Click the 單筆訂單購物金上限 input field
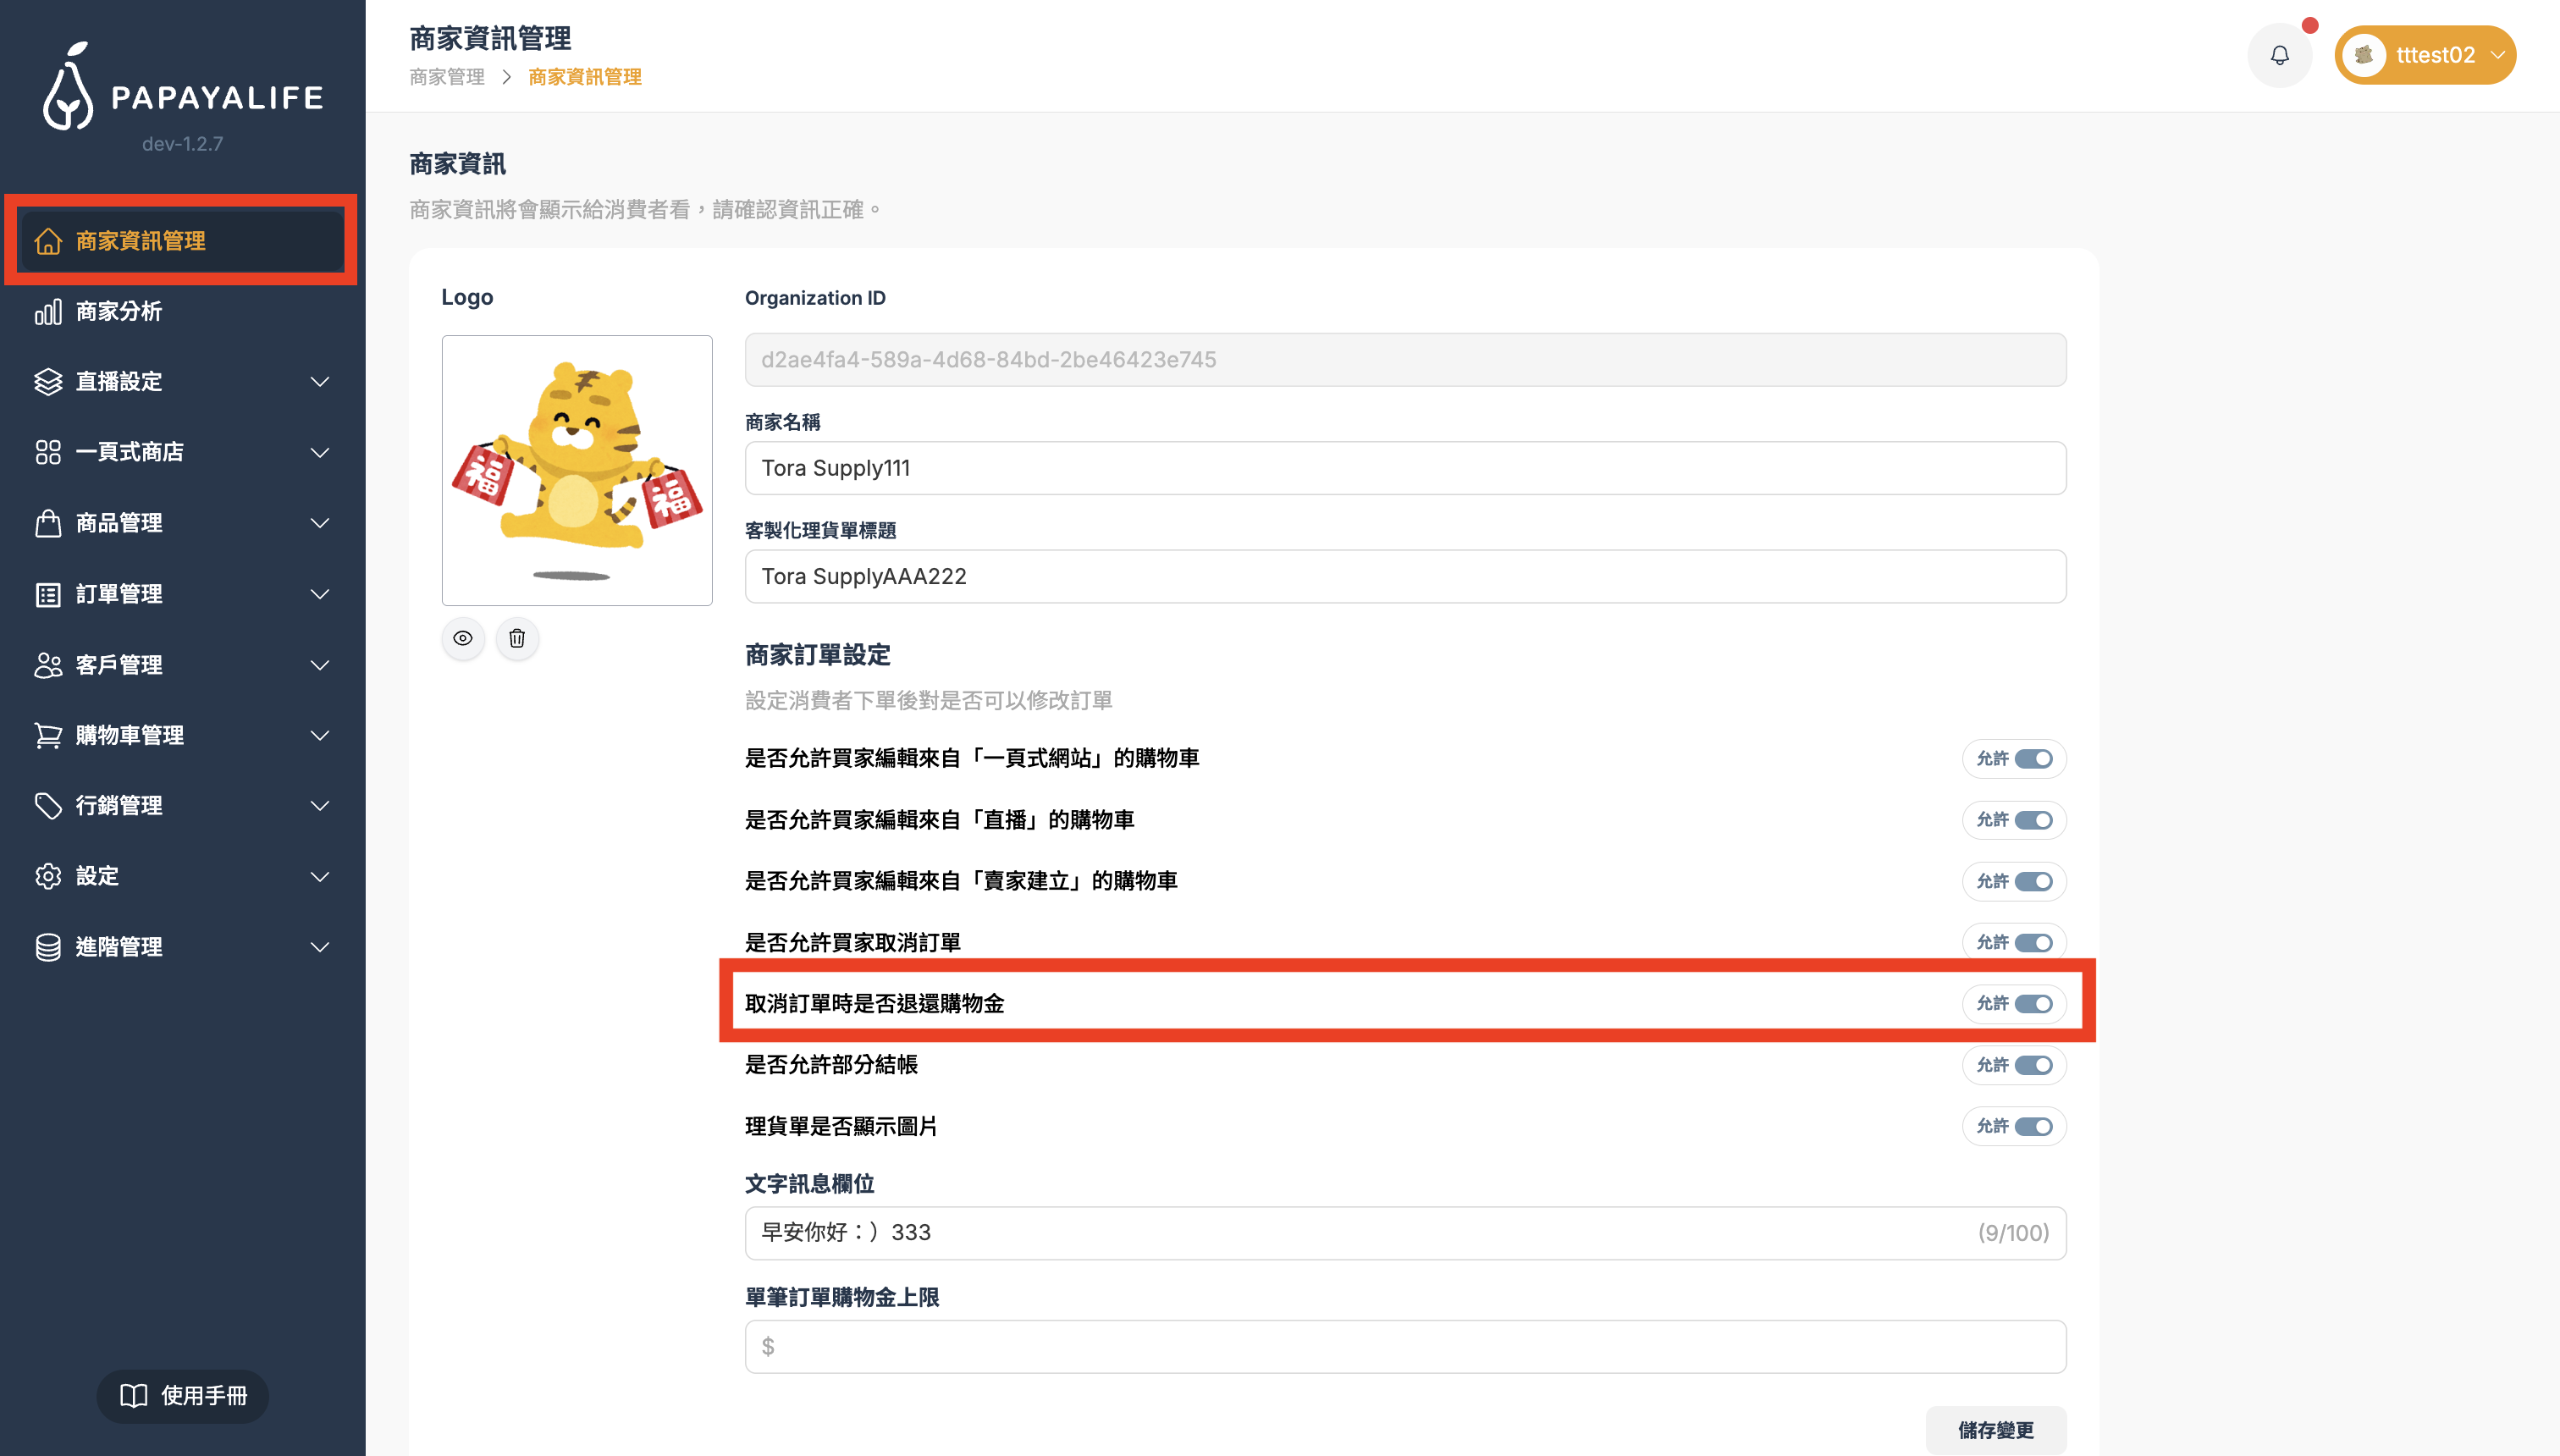2560x1456 pixels. point(1405,1346)
